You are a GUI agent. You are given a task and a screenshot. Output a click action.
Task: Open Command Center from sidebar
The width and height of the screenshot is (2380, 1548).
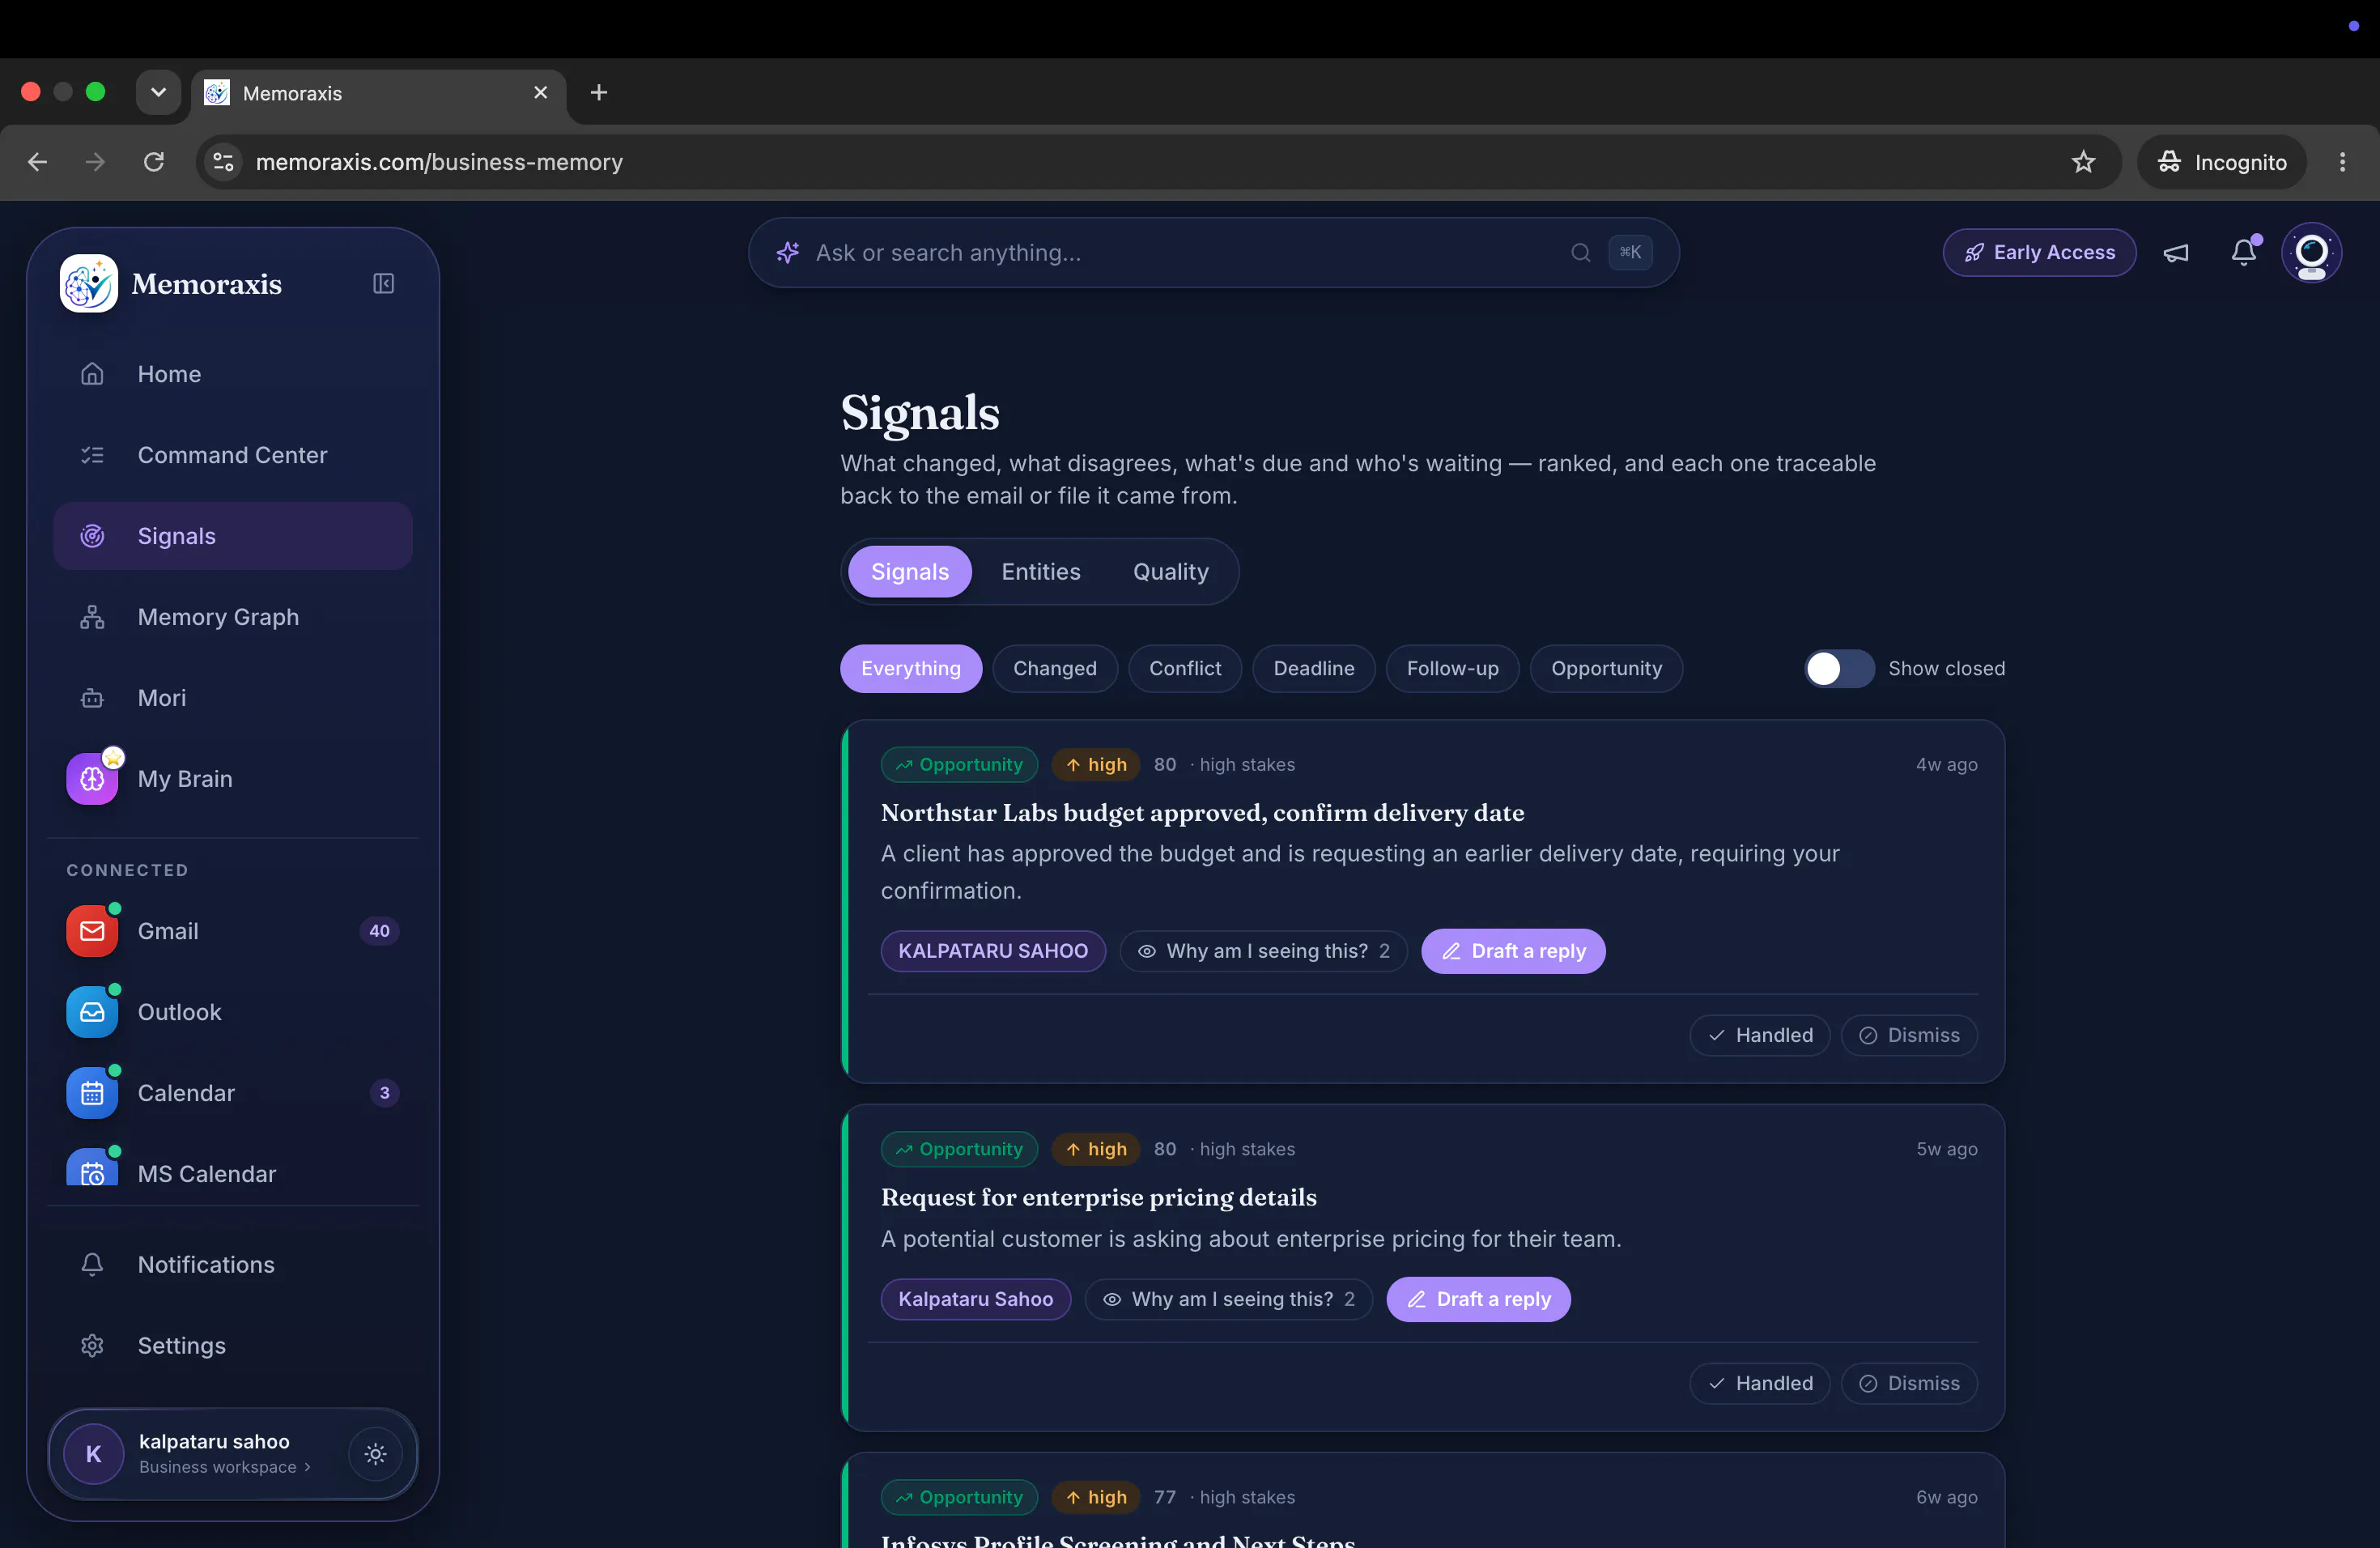pyautogui.click(x=232, y=455)
